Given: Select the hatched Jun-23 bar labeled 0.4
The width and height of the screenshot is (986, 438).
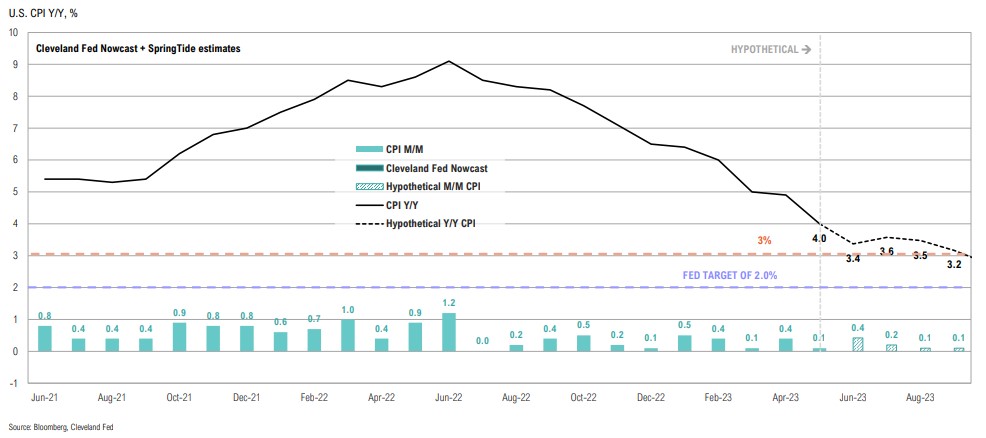Looking at the screenshot, I should pos(858,344).
